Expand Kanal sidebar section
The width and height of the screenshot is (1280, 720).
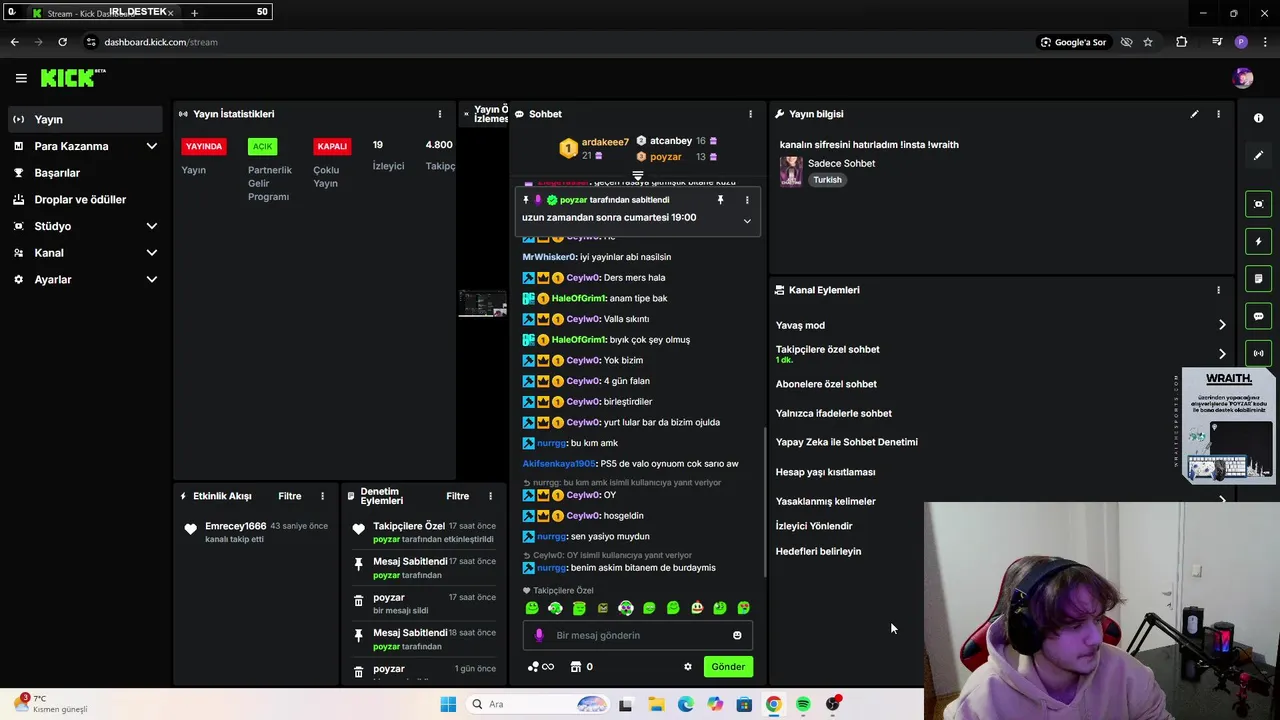[151, 253]
